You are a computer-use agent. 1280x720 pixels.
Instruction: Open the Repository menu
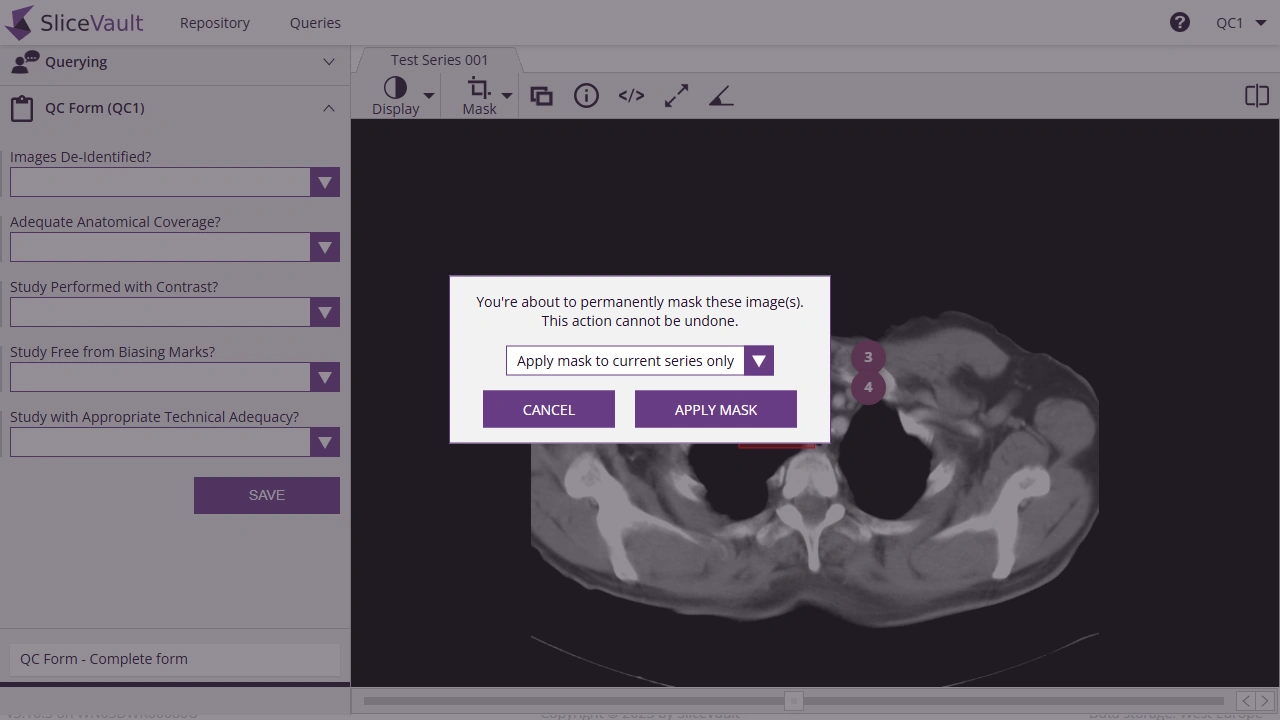(x=215, y=22)
